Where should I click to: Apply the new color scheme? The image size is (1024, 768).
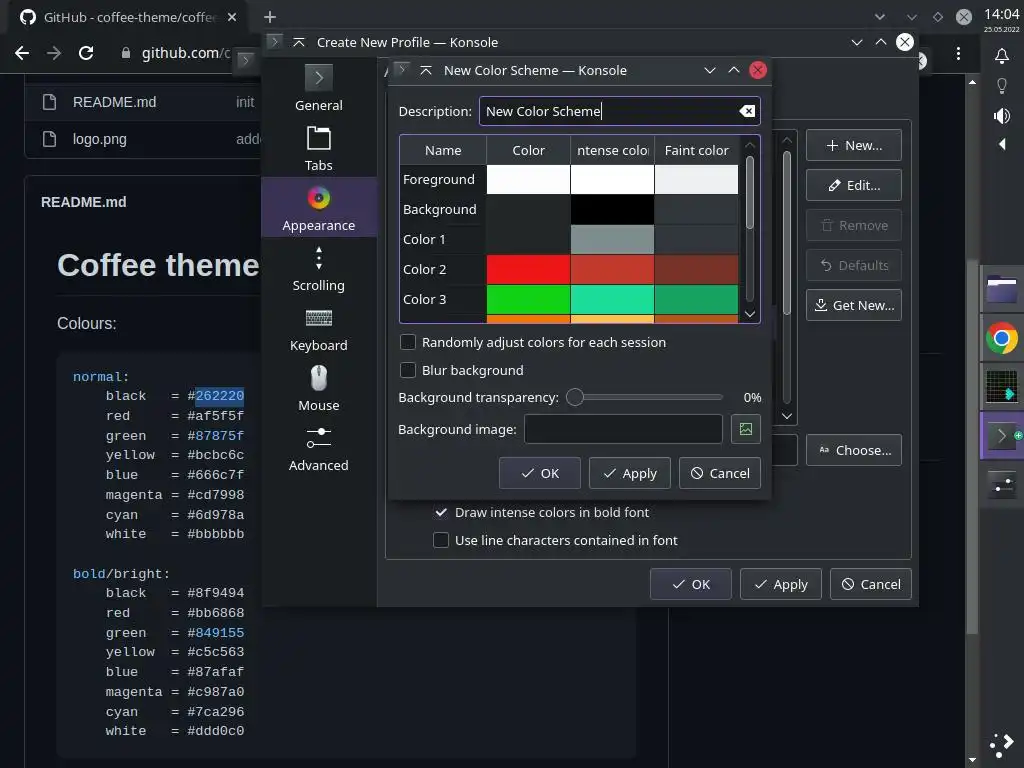pos(630,473)
